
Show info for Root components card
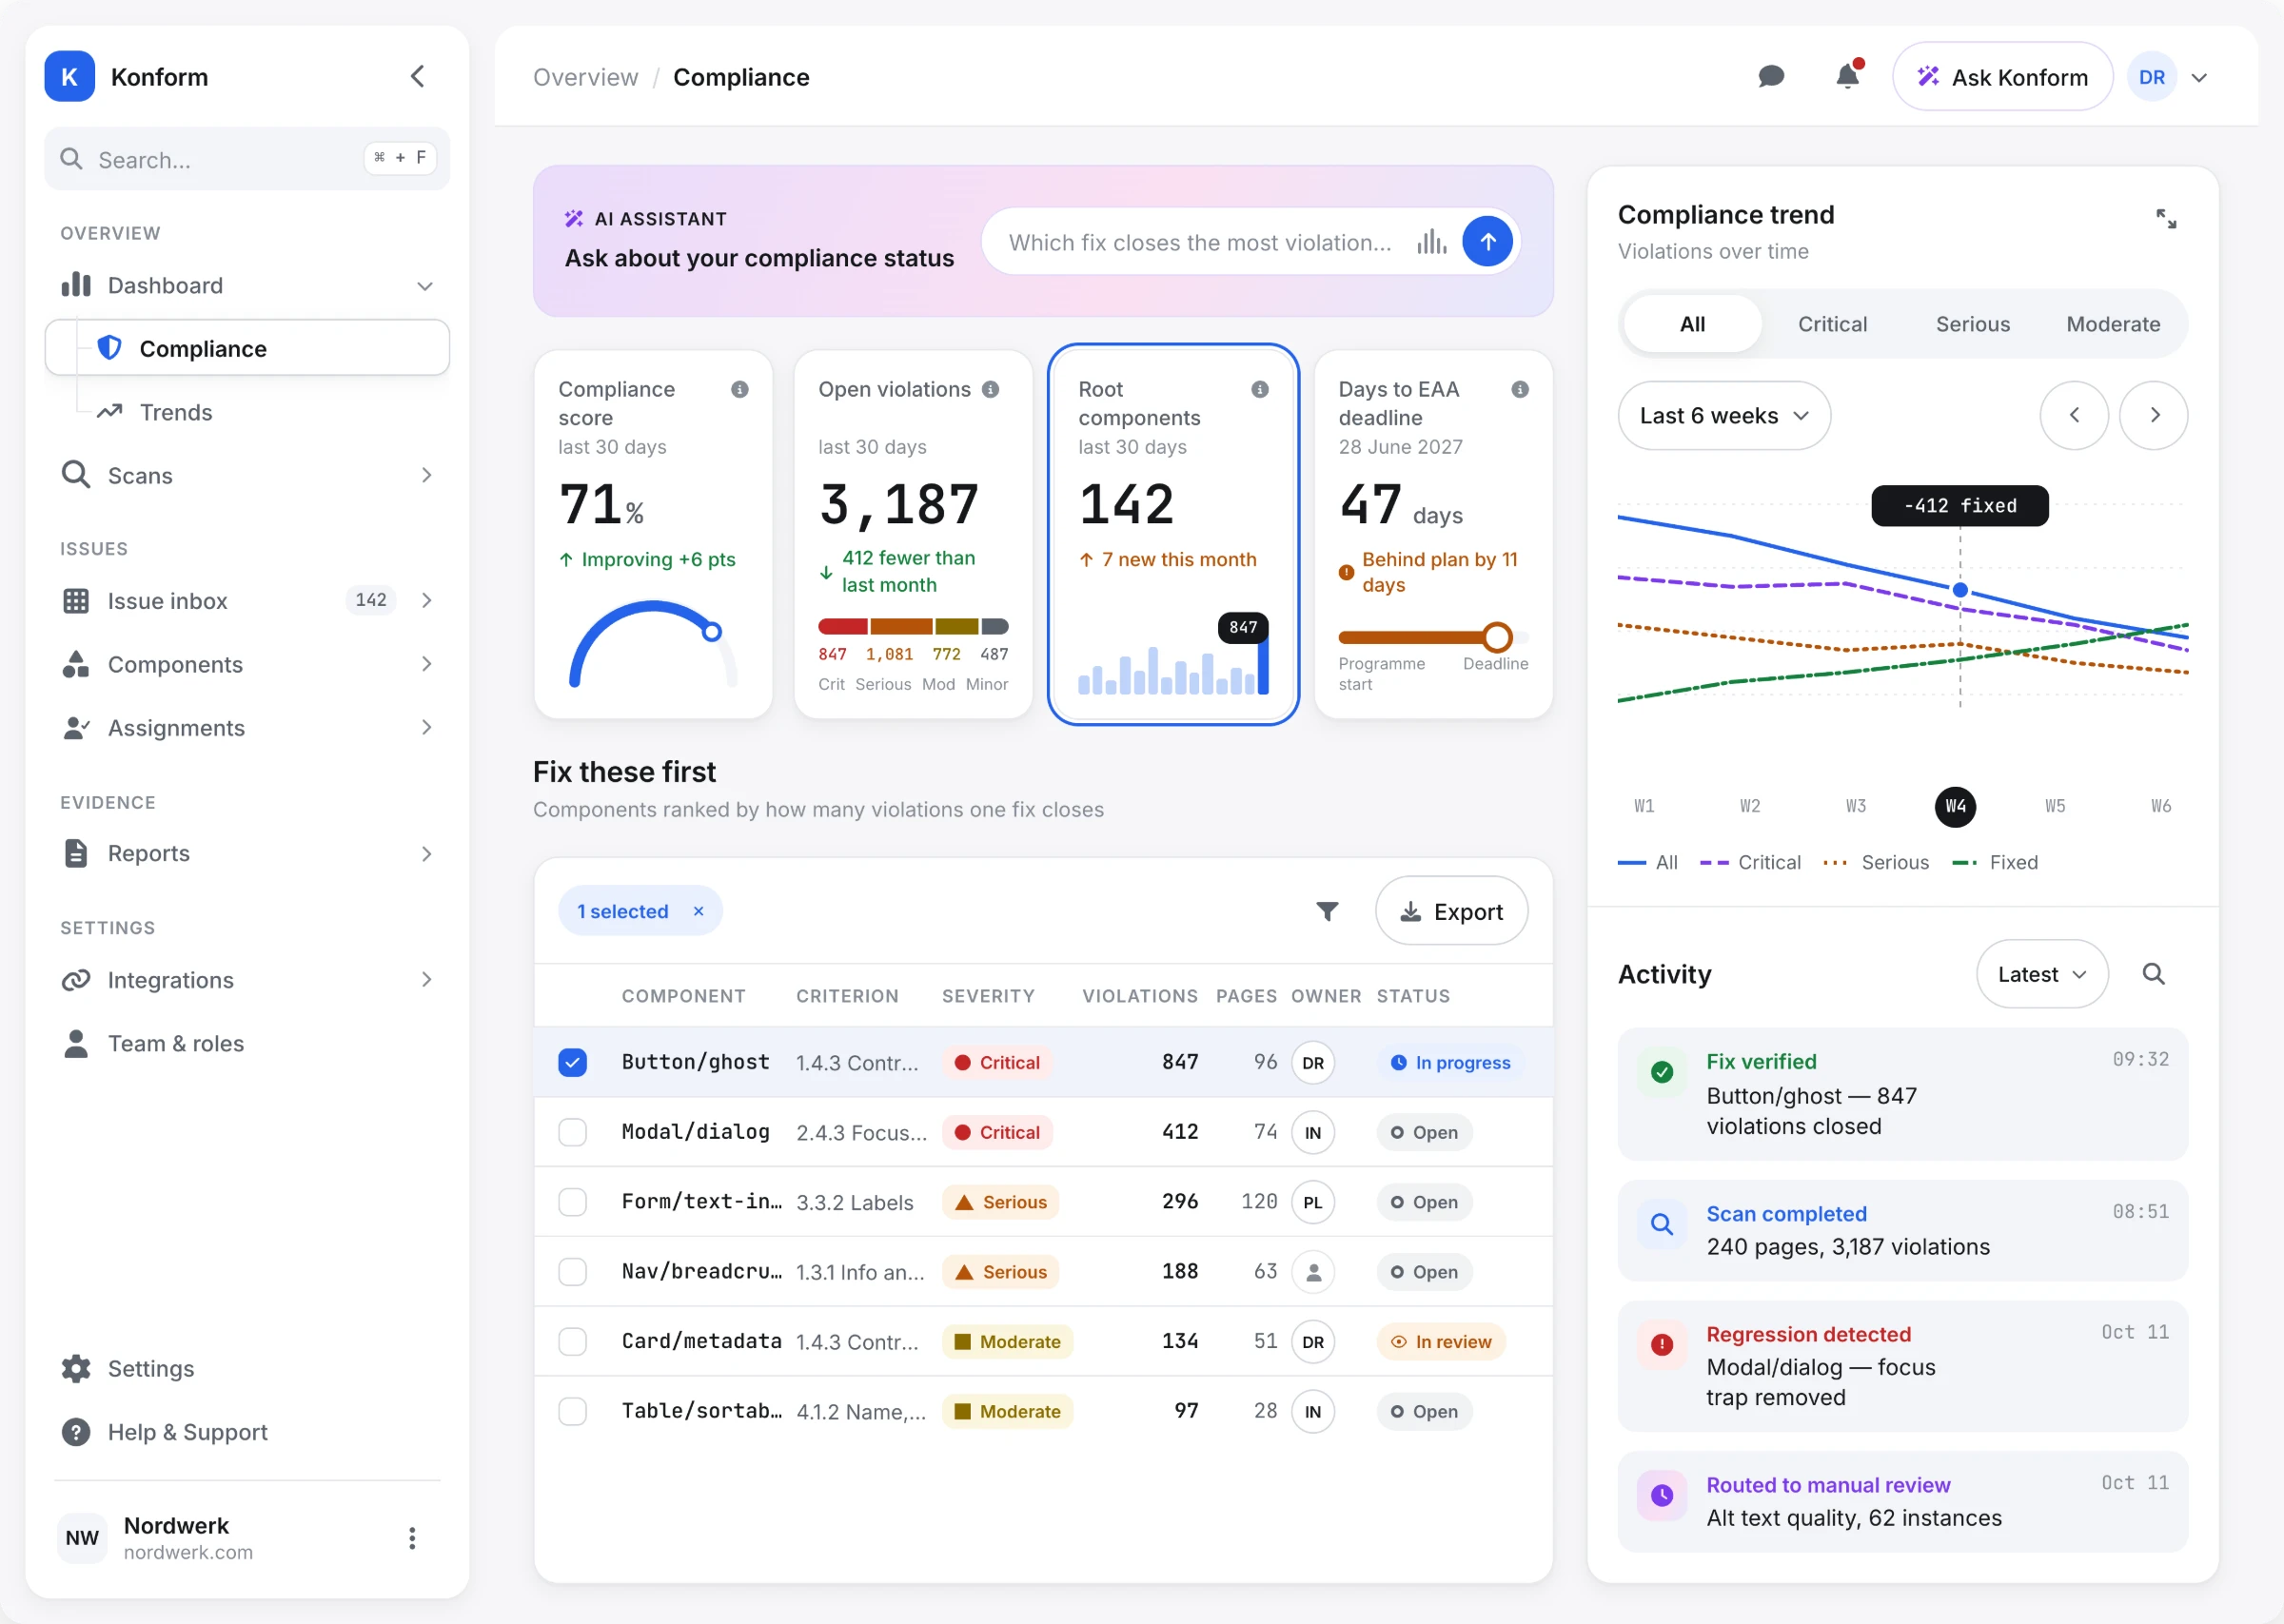click(x=1260, y=389)
